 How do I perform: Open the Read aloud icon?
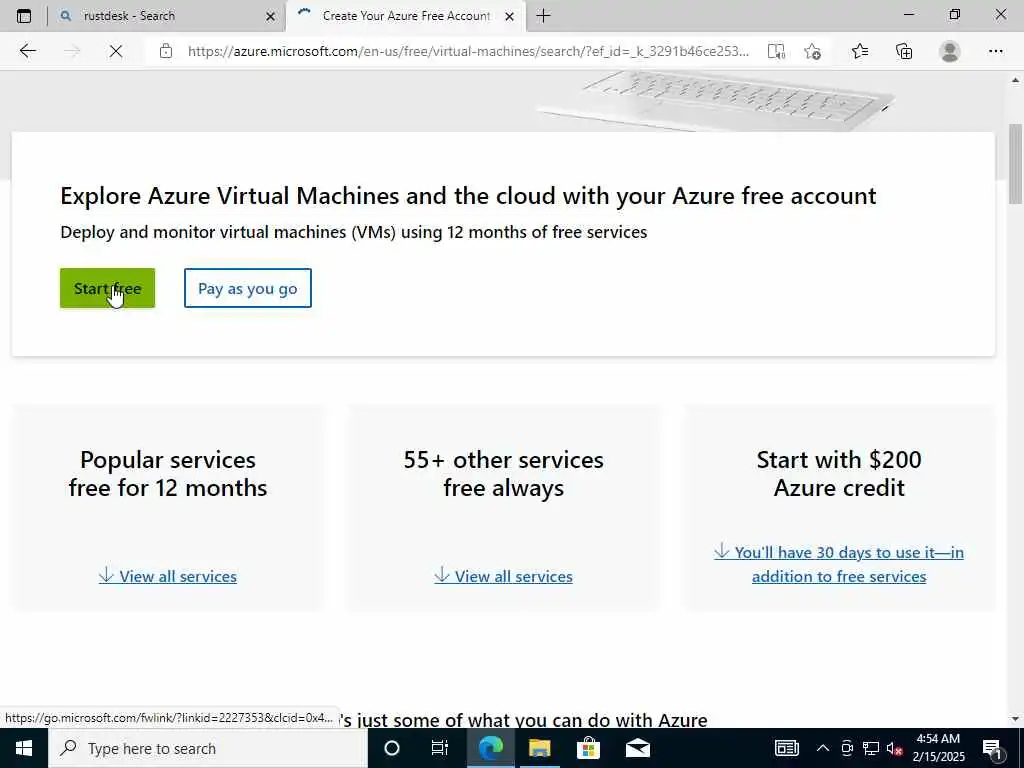(776, 51)
